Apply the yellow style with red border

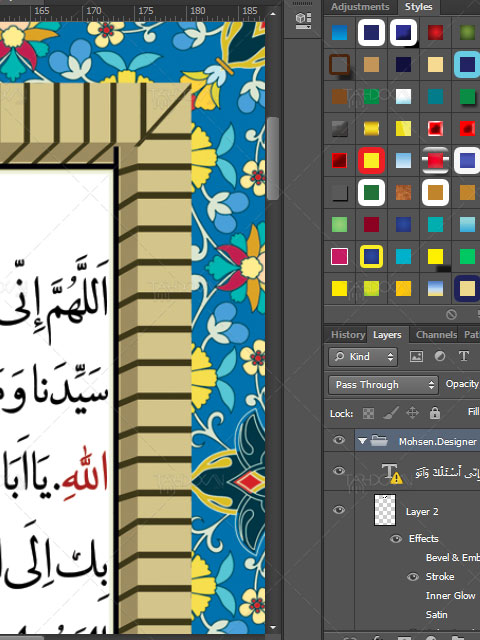[371, 160]
